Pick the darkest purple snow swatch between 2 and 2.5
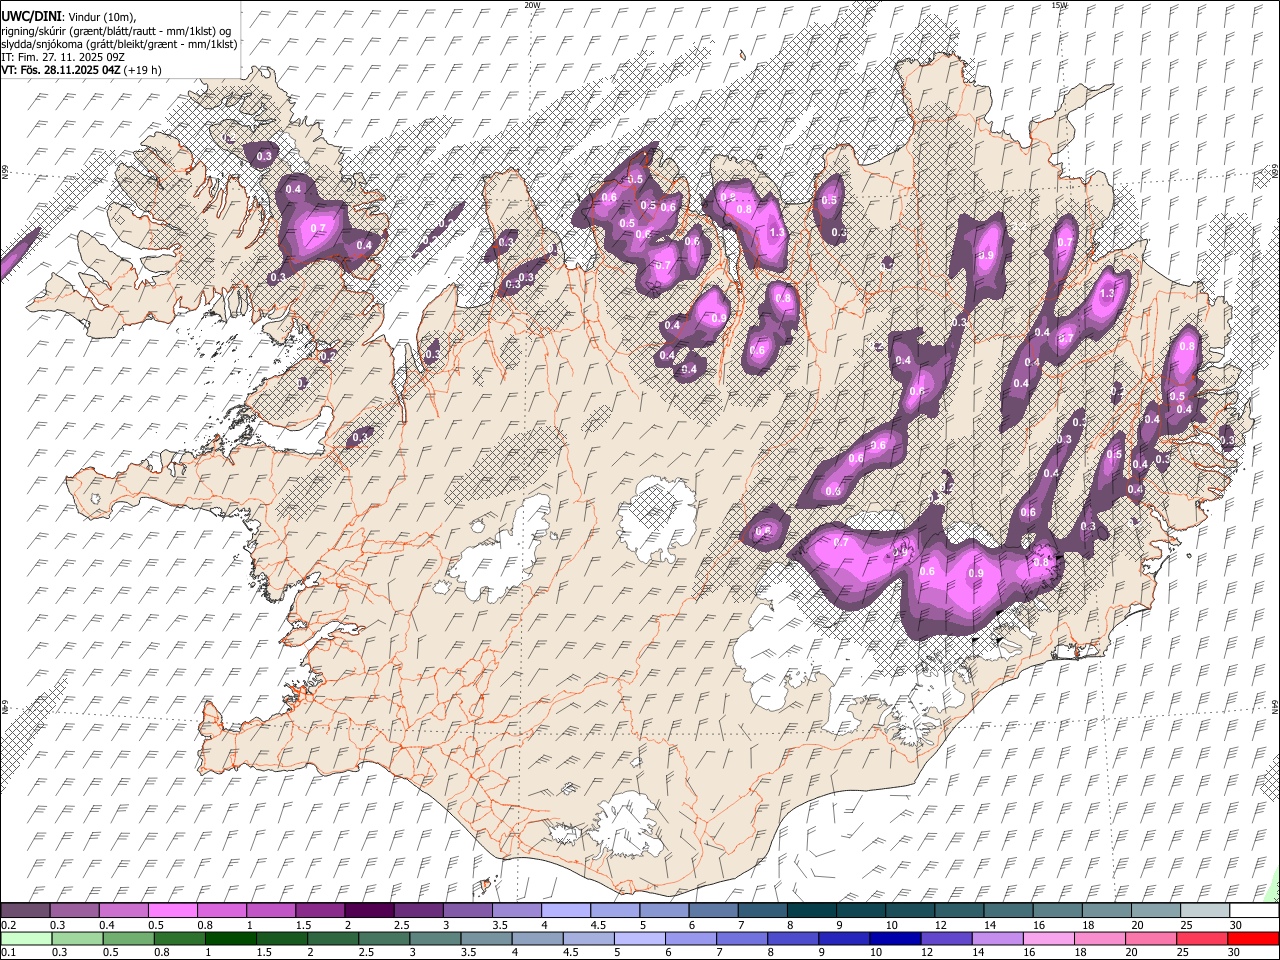The height and width of the screenshot is (960, 1280). tap(368, 911)
